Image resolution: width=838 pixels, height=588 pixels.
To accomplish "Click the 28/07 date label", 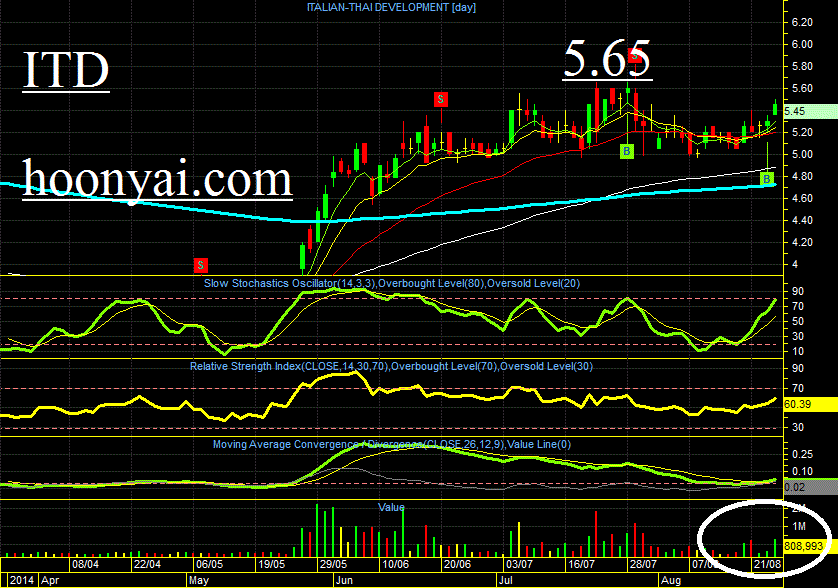I will pyautogui.click(x=643, y=564).
